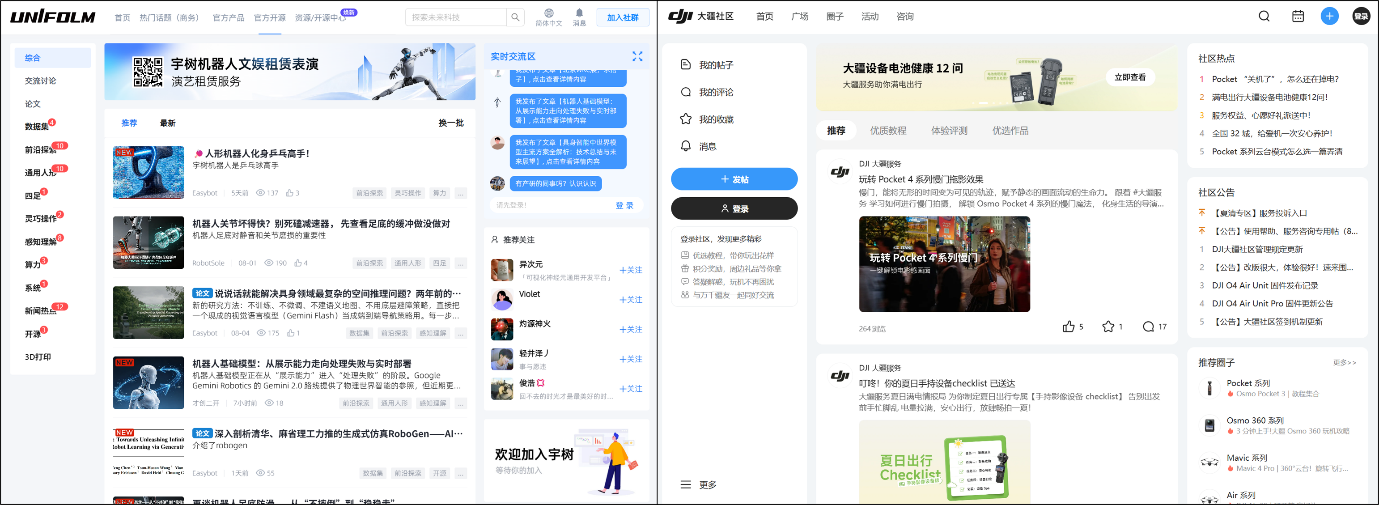
Task: Click the Unifolm logo
Action: click(x=53, y=16)
